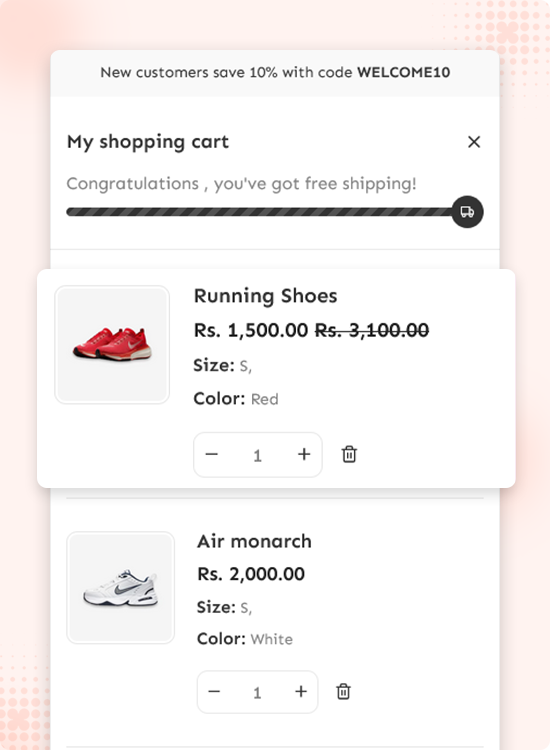Click the free shipping progress bar
This screenshot has height=750, width=550.
pos(260,212)
